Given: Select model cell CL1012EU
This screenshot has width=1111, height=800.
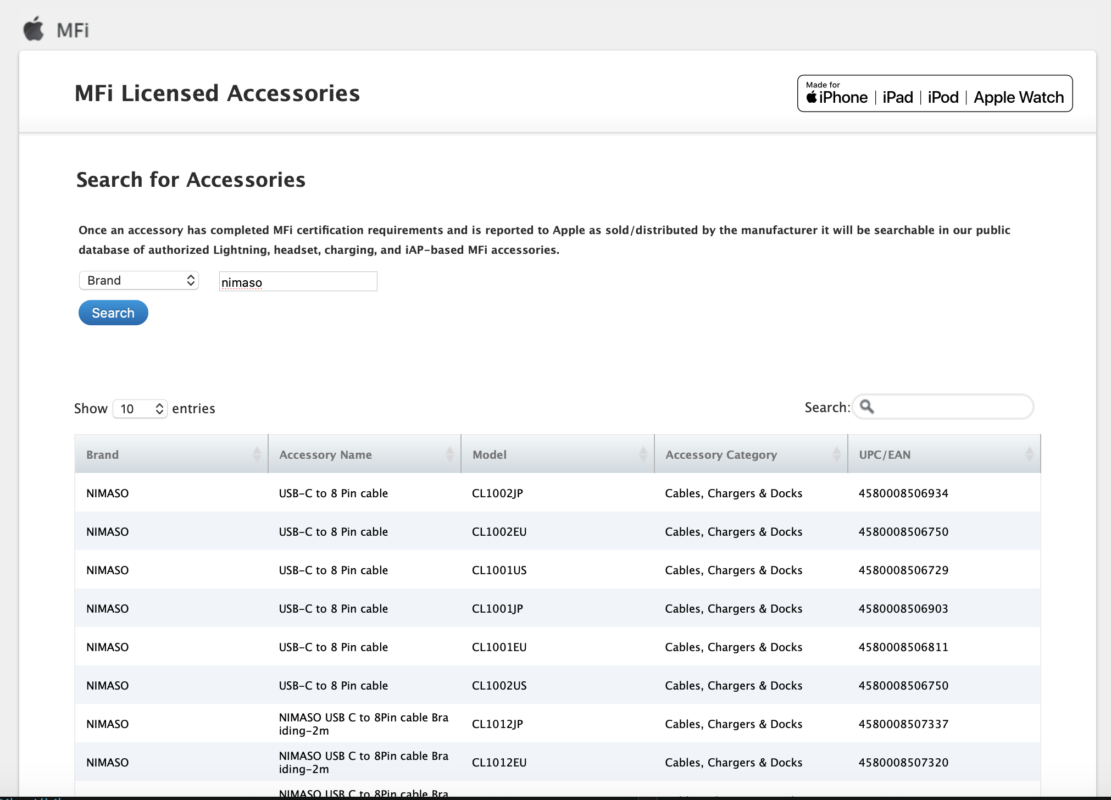Looking at the screenshot, I should pyautogui.click(x=499, y=762).
